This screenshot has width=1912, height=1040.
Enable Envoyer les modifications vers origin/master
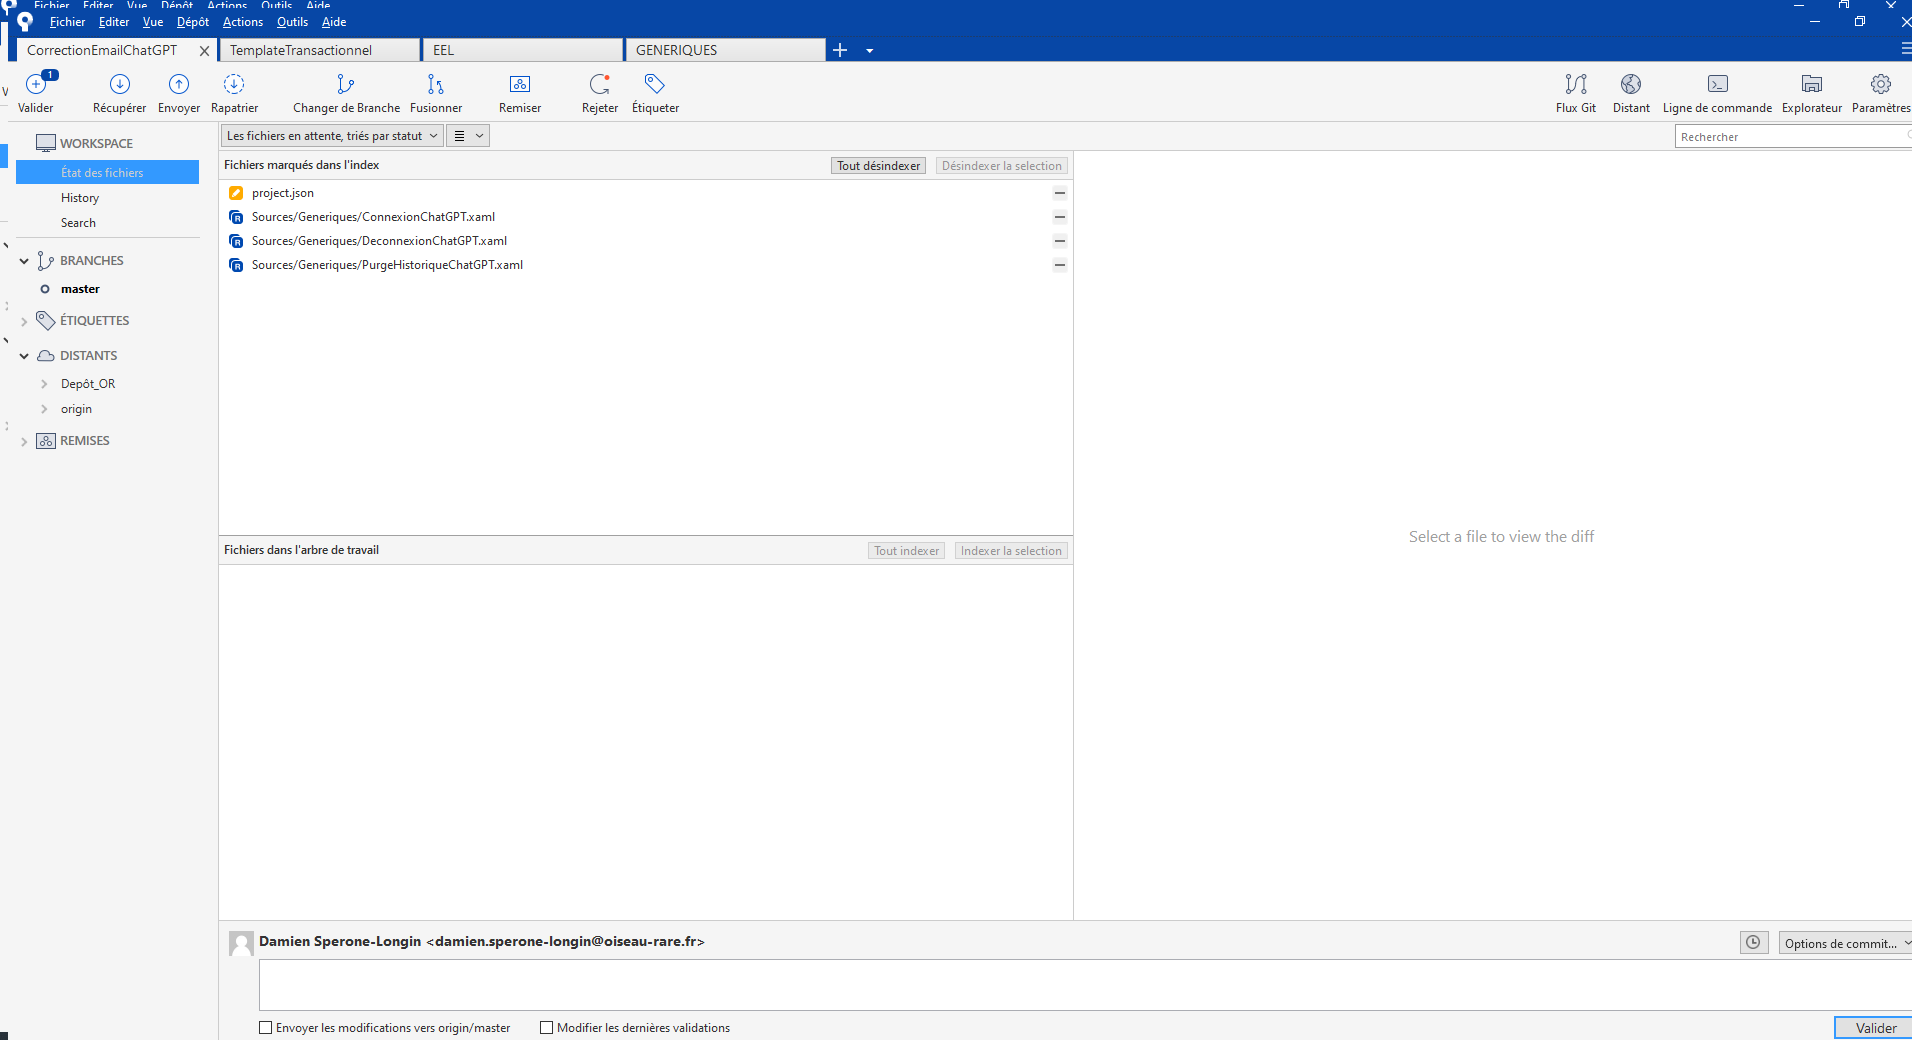pos(266,1027)
